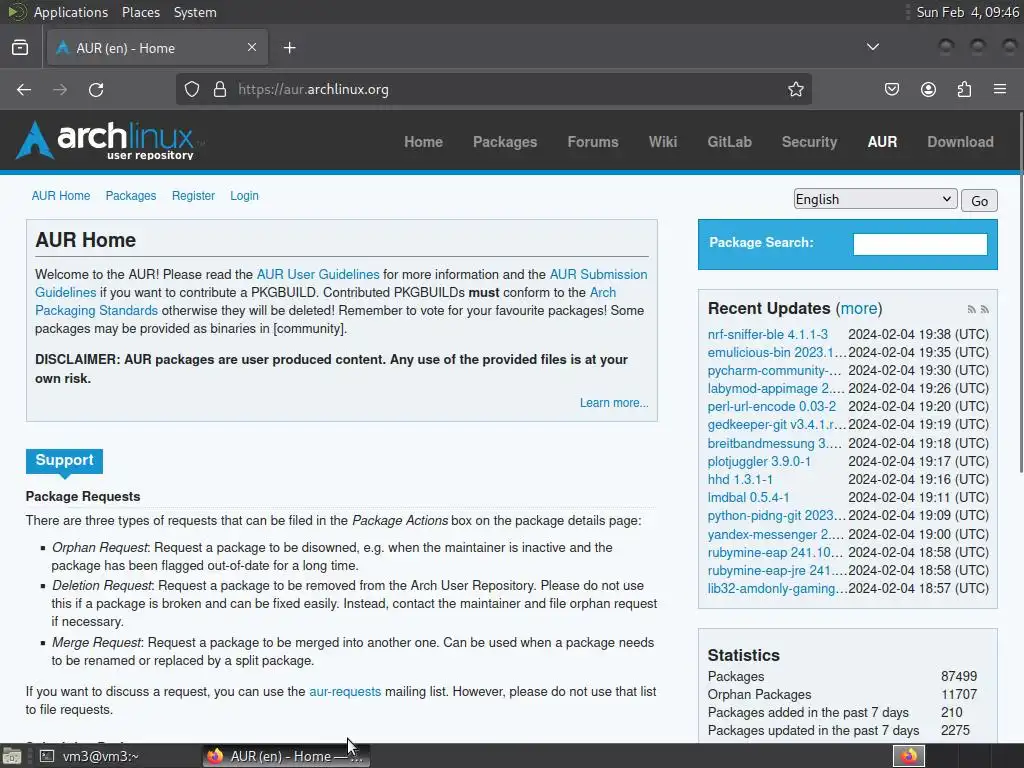Open the first Recent Updates RSS feed icon

972,310
